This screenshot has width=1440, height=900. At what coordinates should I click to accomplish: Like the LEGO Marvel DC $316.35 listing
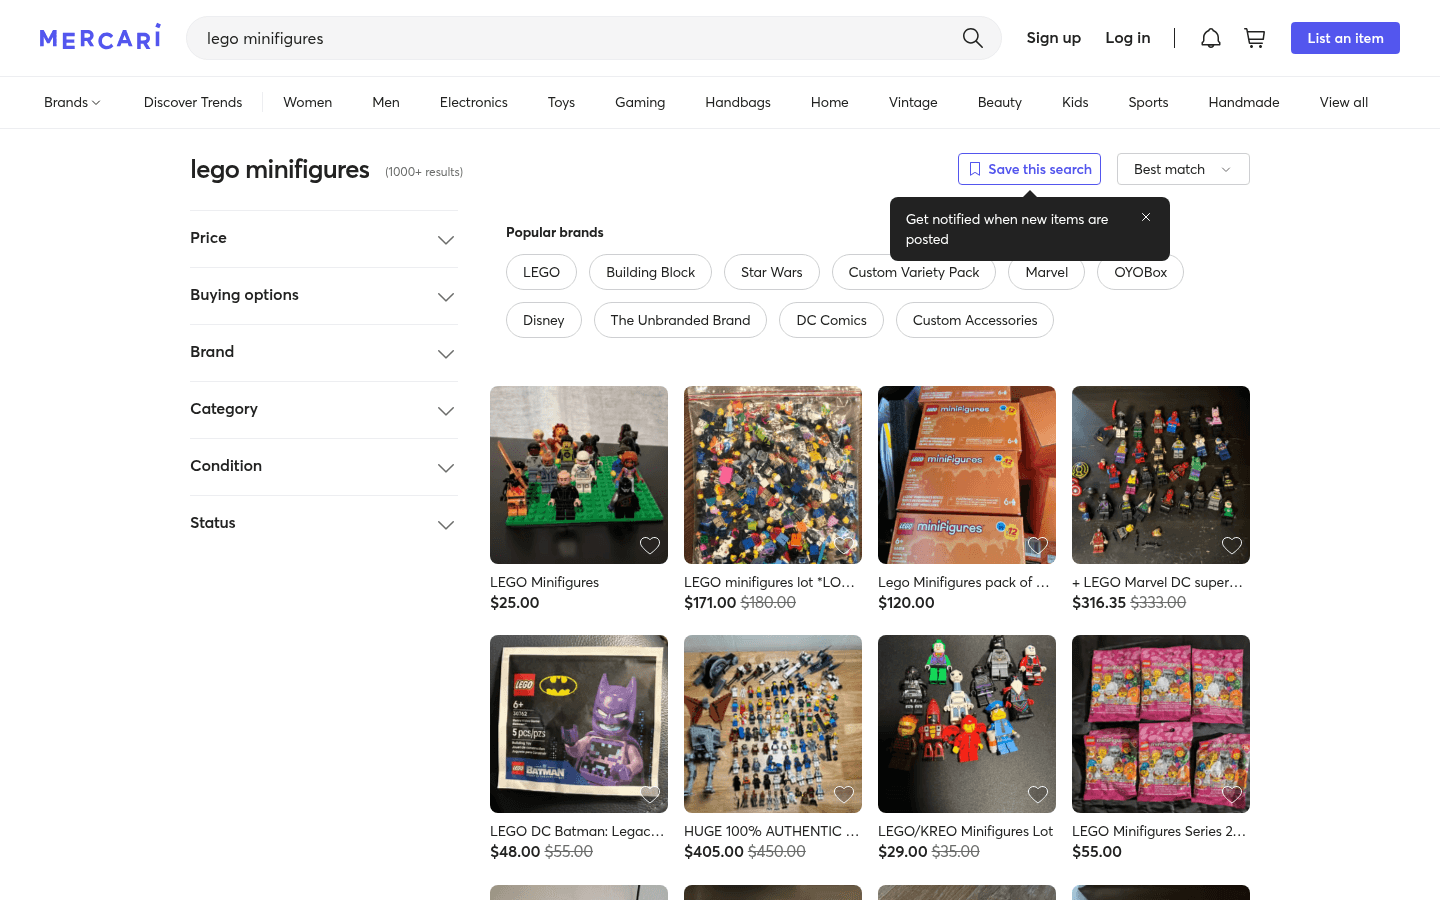point(1232,545)
